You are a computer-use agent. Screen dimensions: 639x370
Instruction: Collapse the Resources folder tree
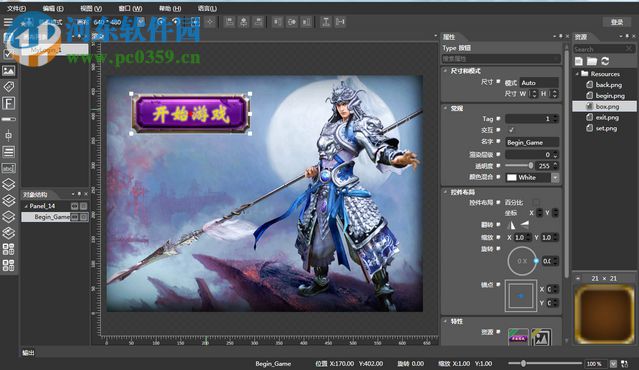[577, 74]
